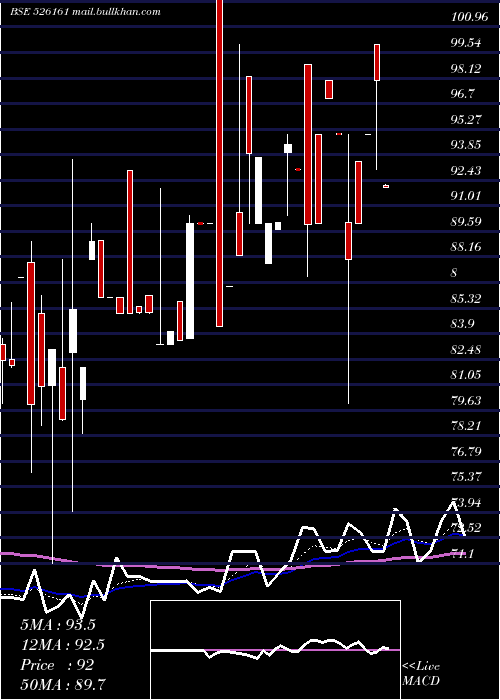Click the tall red candle reaching 99.54
This screenshot has width=500, height=700.
377,62
